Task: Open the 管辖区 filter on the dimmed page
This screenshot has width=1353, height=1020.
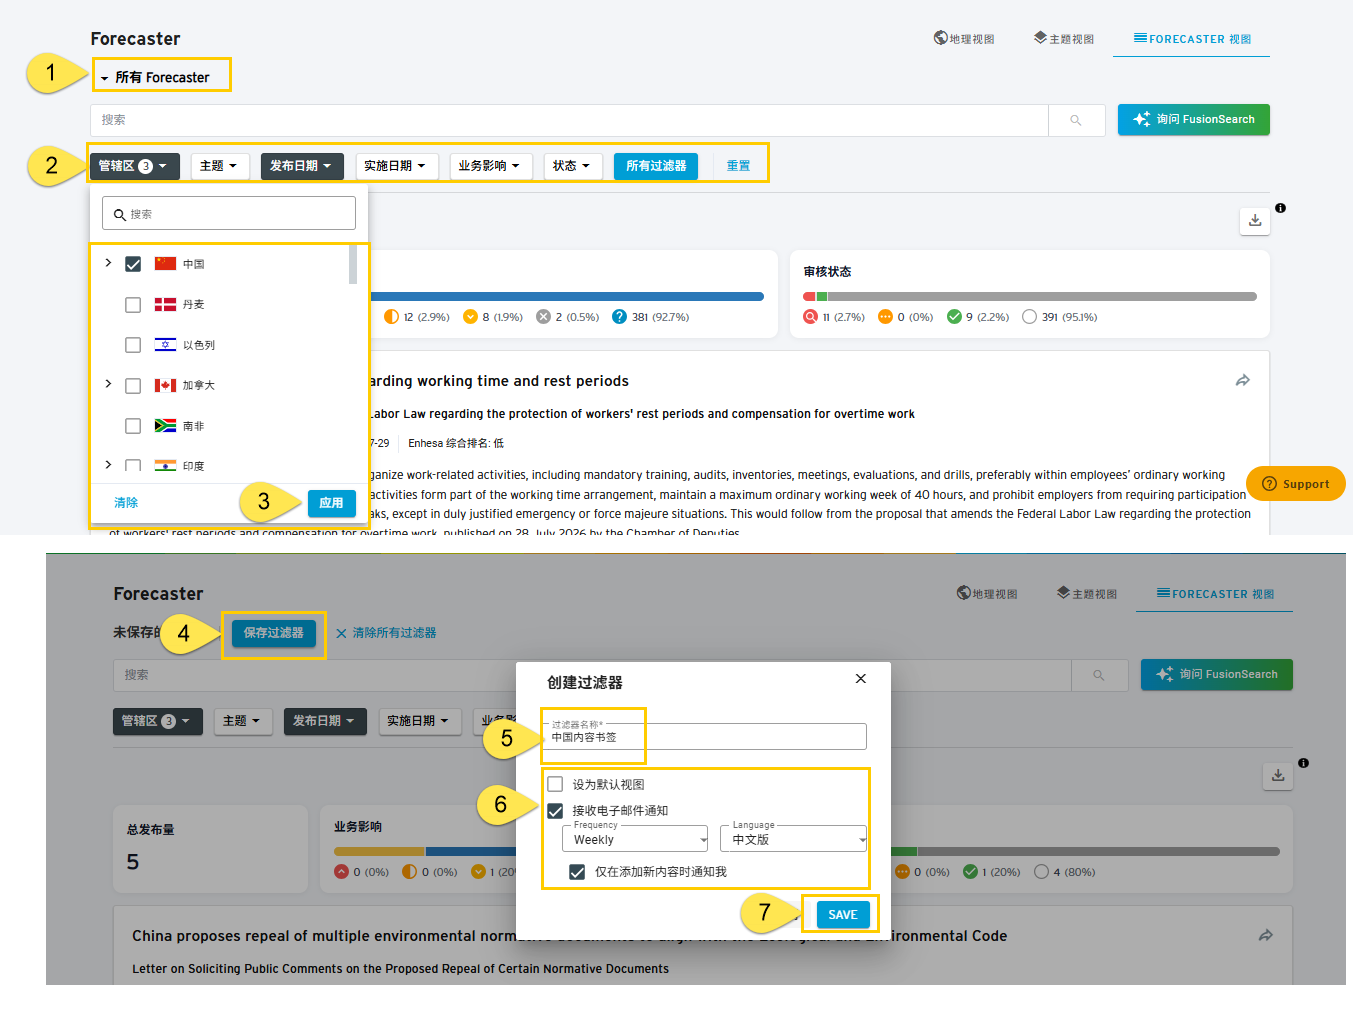Action: pyautogui.click(x=157, y=721)
